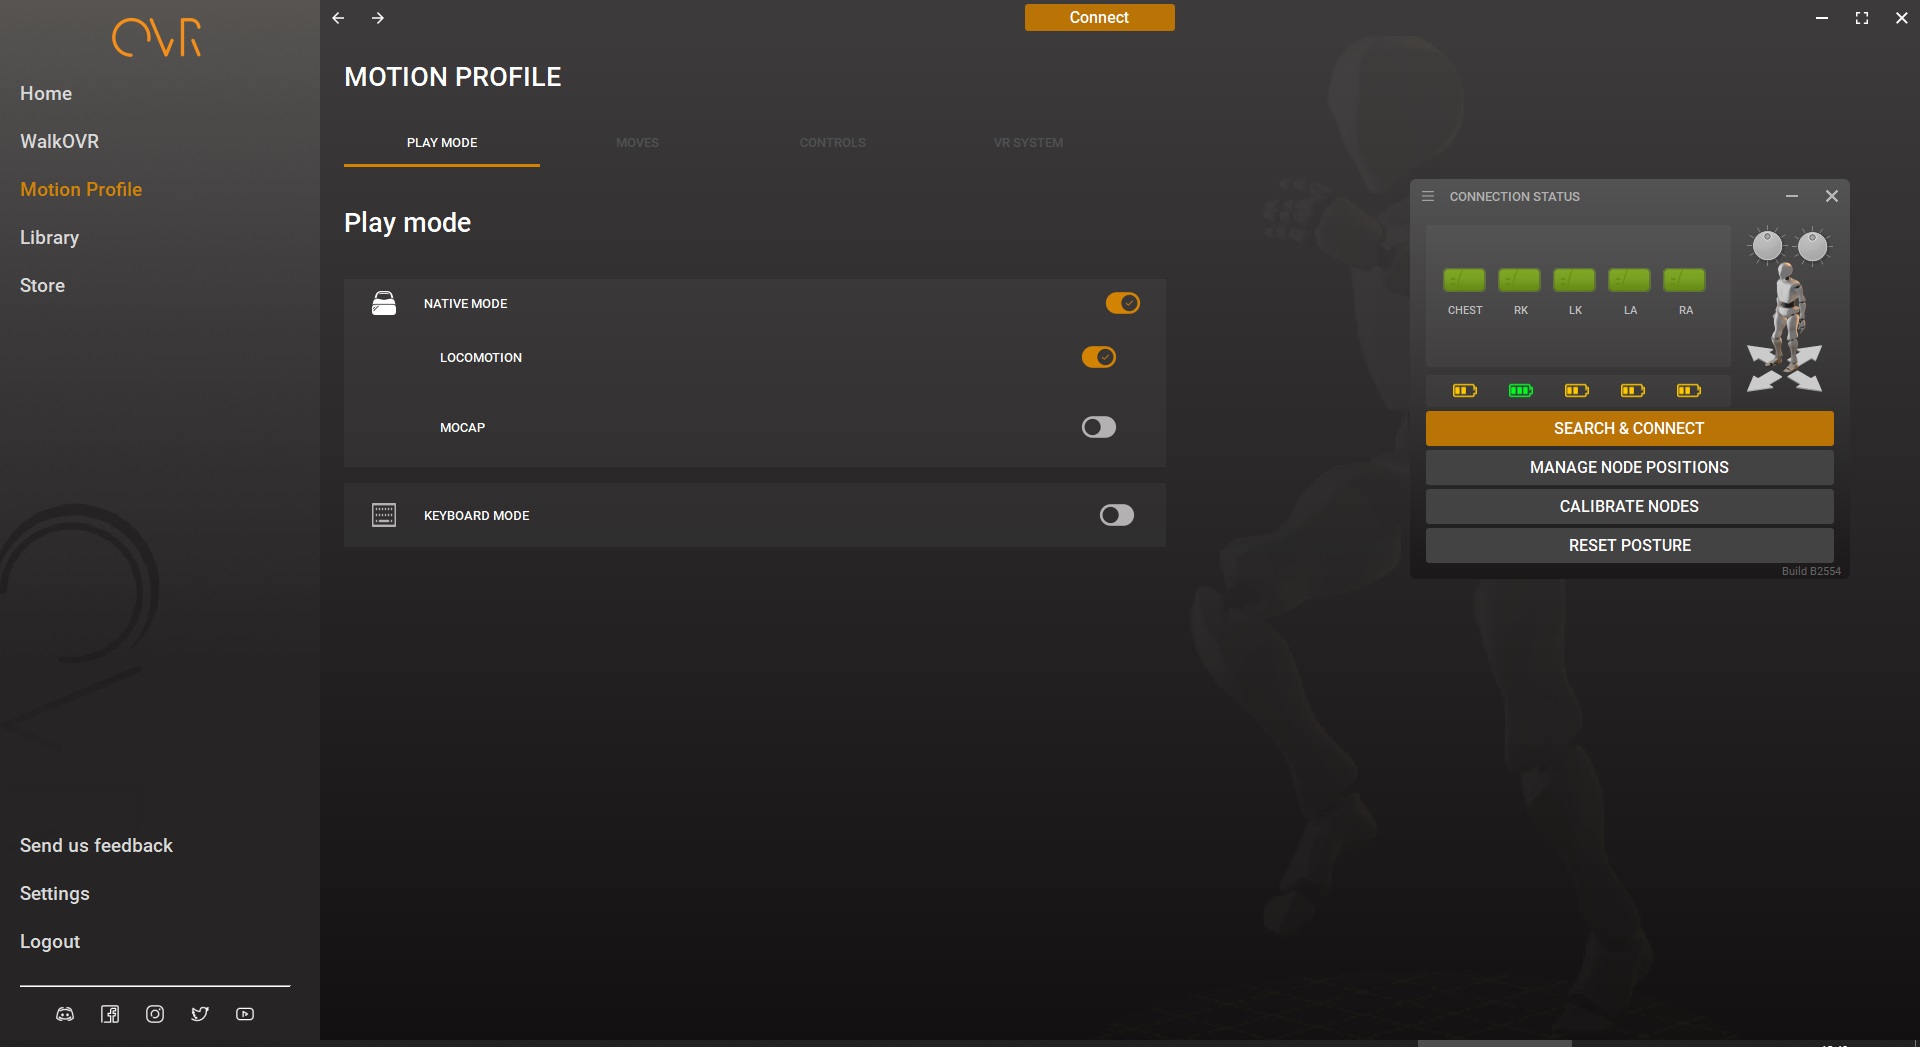The width and height of the screenshot is (1920, 1047).
Task: Open the Twitter social icon
Action: 200,1014
